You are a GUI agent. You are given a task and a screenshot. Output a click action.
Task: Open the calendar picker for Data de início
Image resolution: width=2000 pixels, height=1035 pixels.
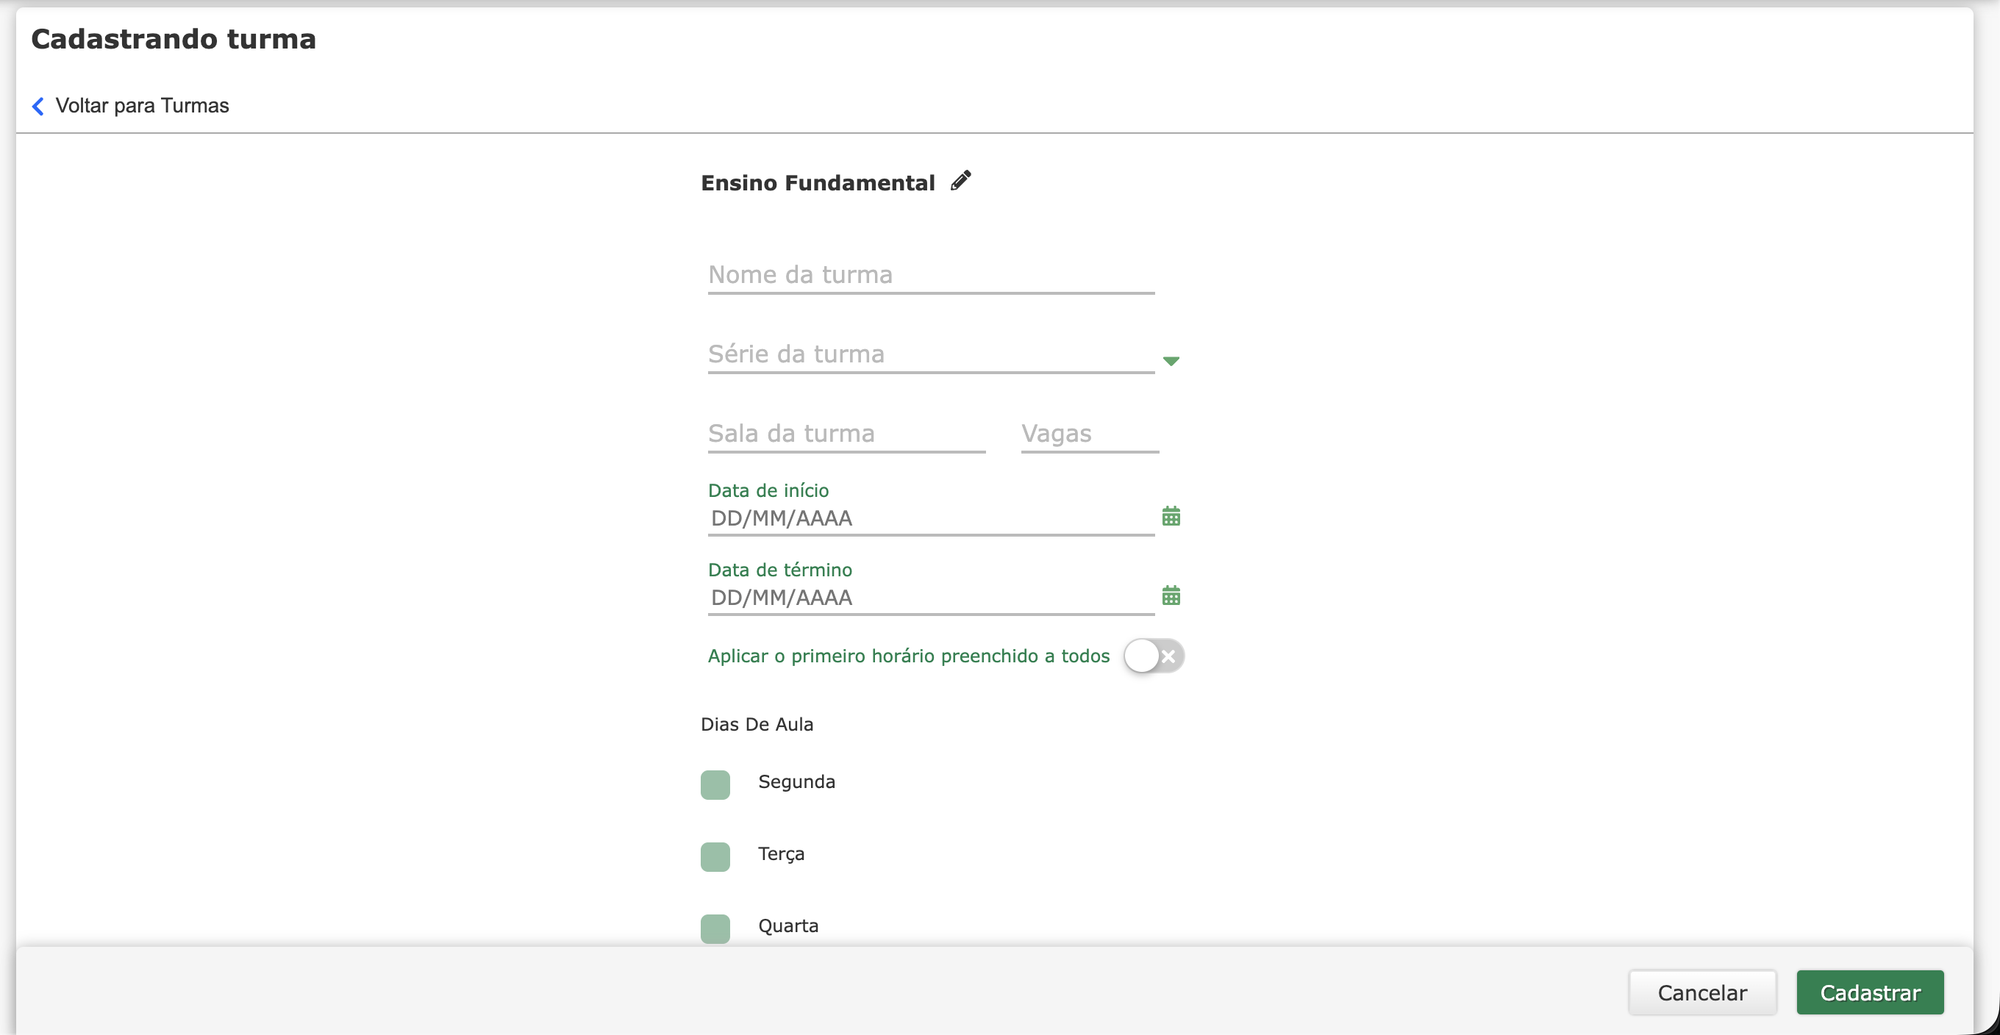(1171, 516)
